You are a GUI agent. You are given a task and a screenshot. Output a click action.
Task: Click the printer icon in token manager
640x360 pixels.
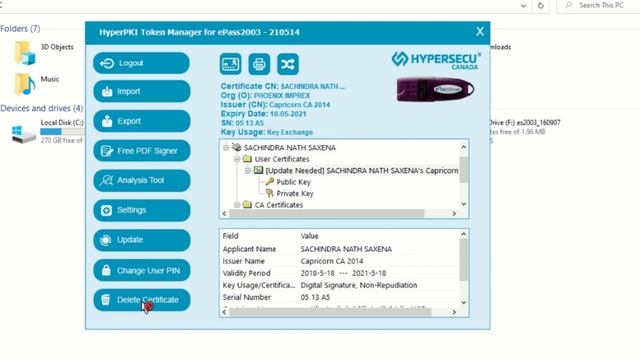(x=259, y=64)
